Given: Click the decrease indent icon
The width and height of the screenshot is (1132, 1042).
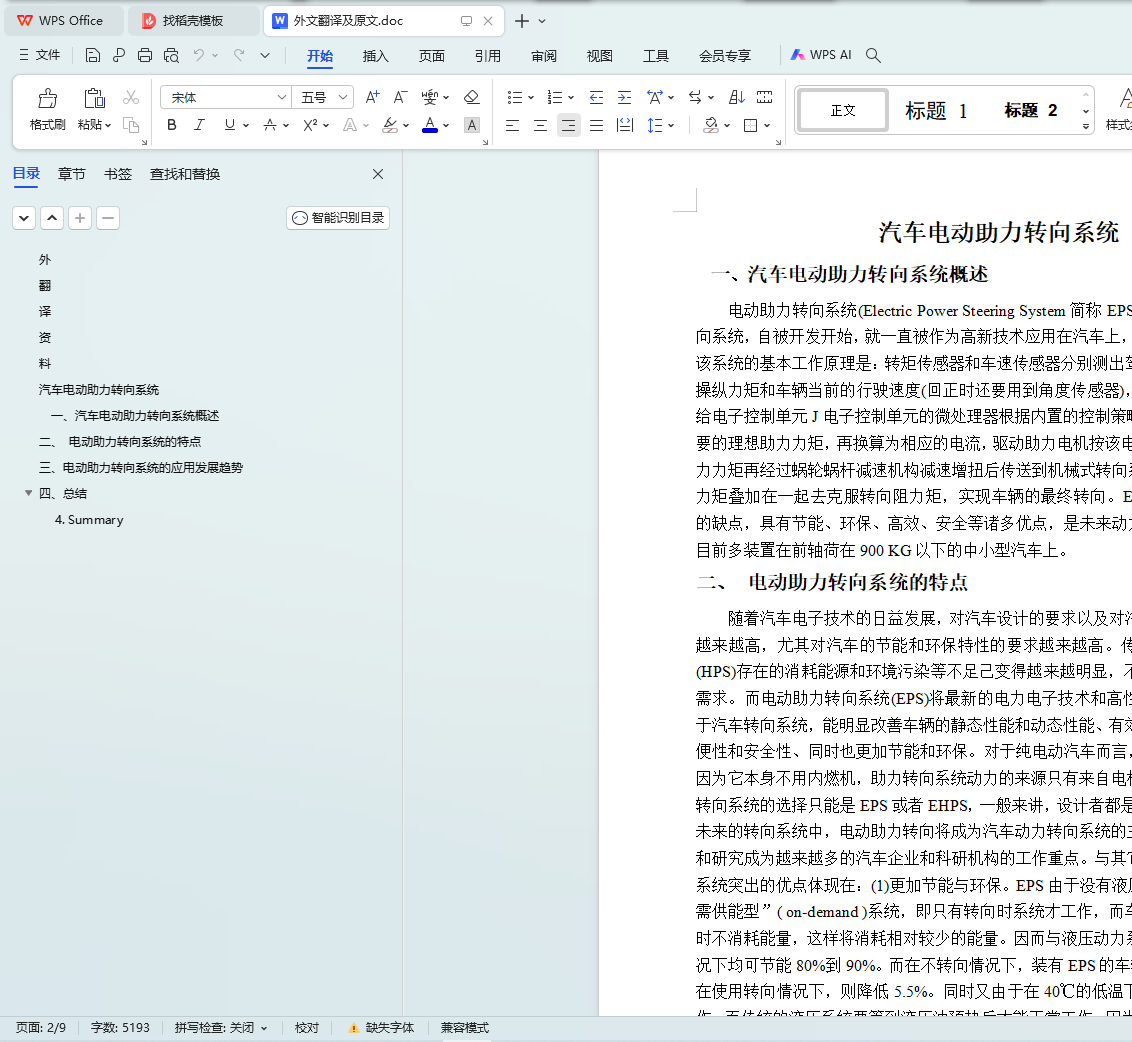Looking at the screenshot, I should click(597, 97).
